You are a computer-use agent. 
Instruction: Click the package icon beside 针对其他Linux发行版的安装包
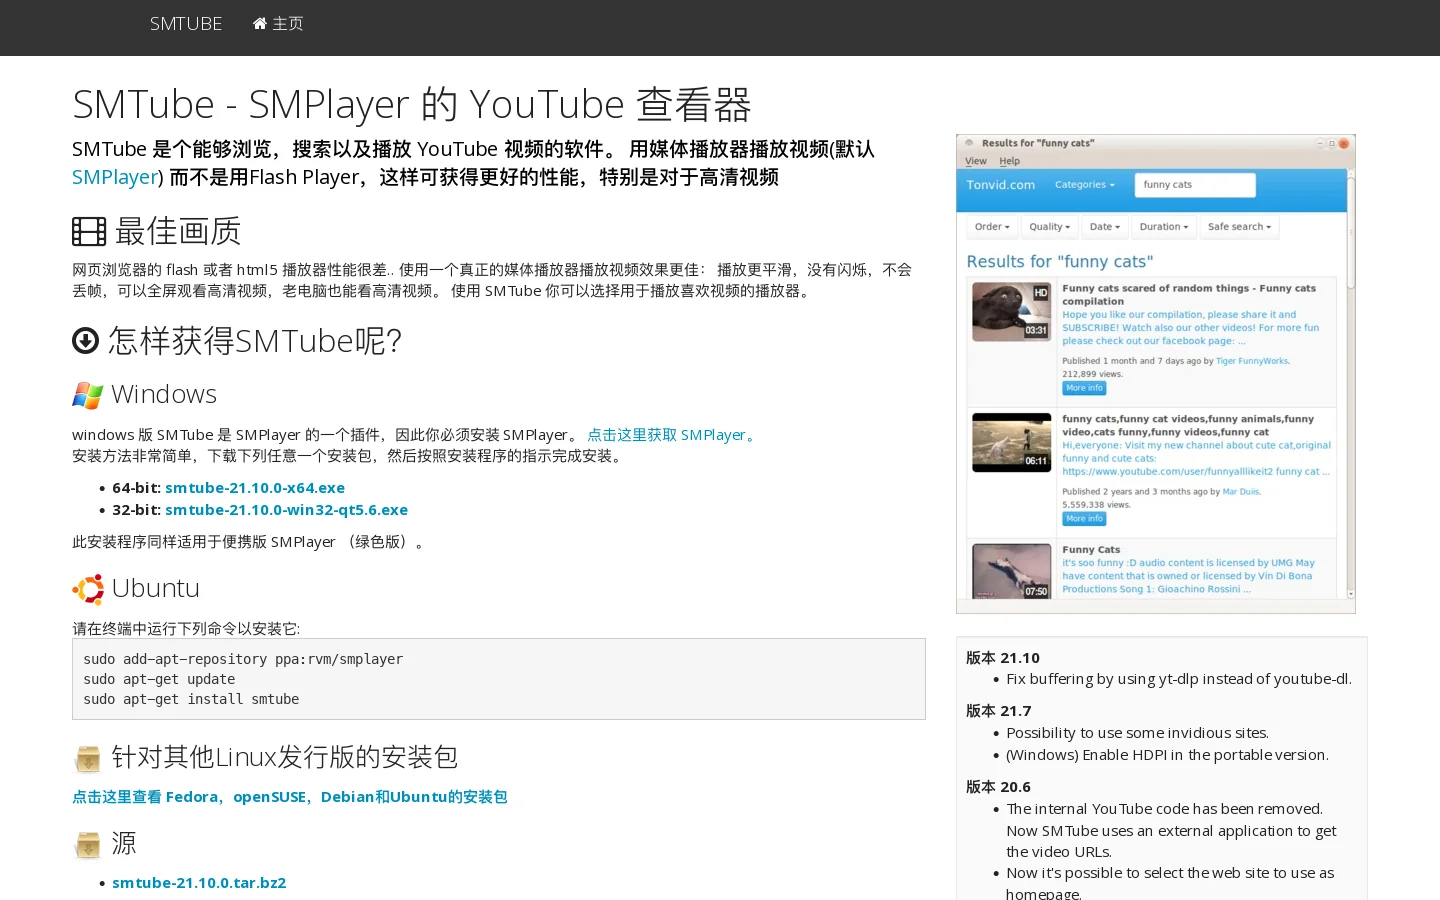(x=88, y=759)
